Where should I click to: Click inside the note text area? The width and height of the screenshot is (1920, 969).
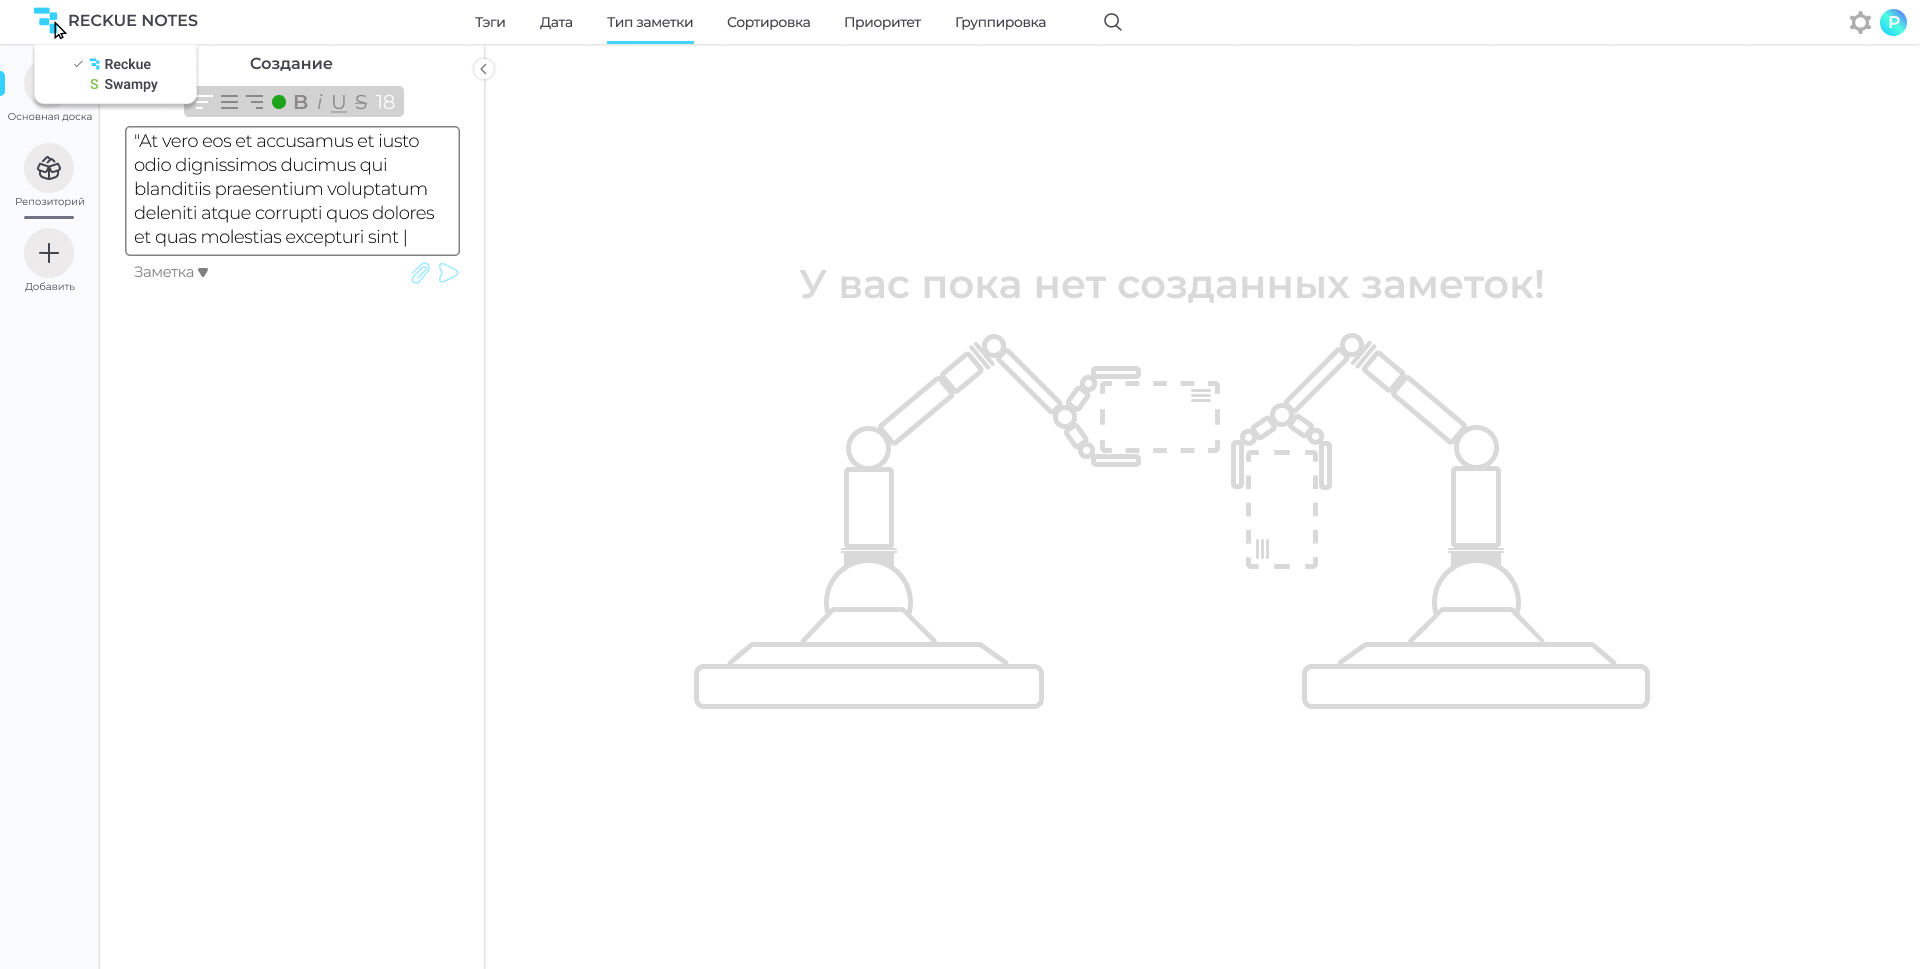(291, 190)
